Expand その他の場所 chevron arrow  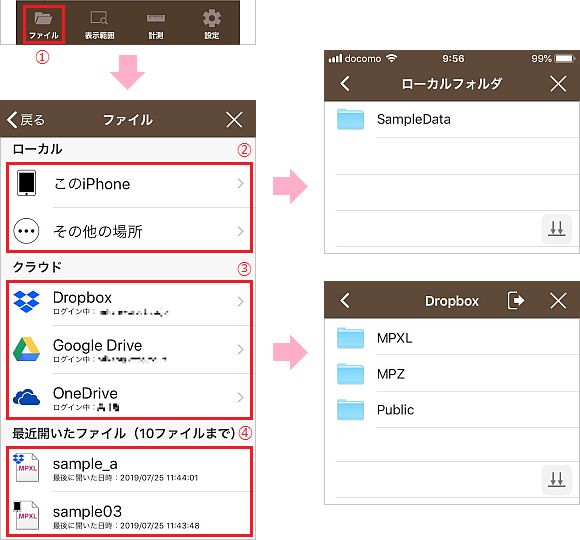coord(240,232)
